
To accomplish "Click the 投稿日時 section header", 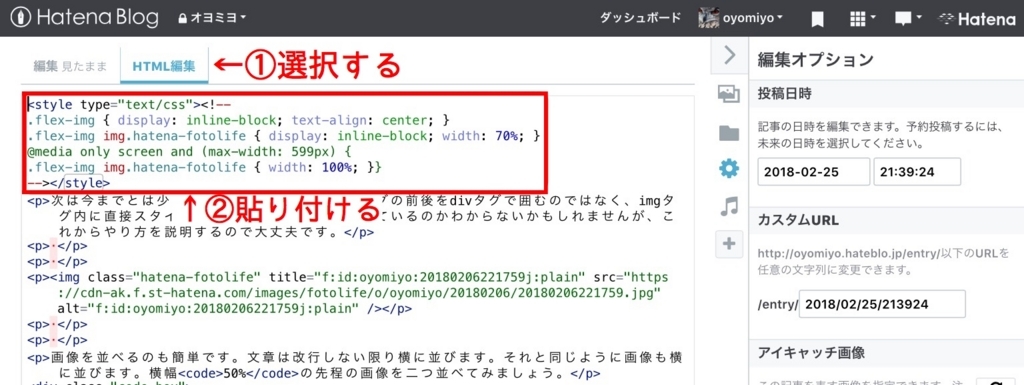I will click(x=784, y=94).
